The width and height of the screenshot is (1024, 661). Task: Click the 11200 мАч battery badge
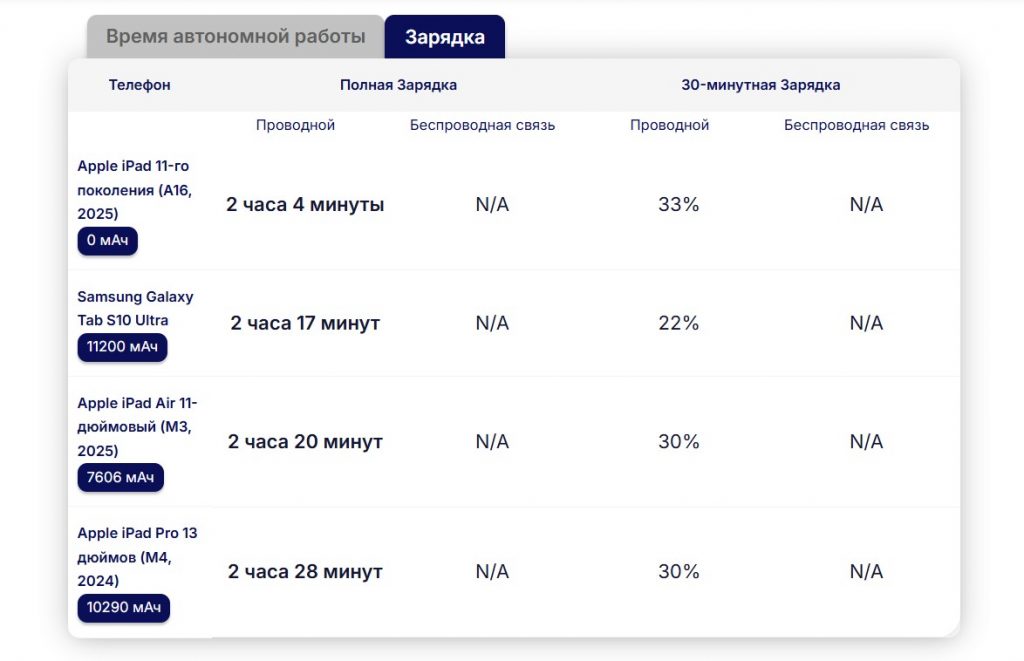click(x=123, y=347)
